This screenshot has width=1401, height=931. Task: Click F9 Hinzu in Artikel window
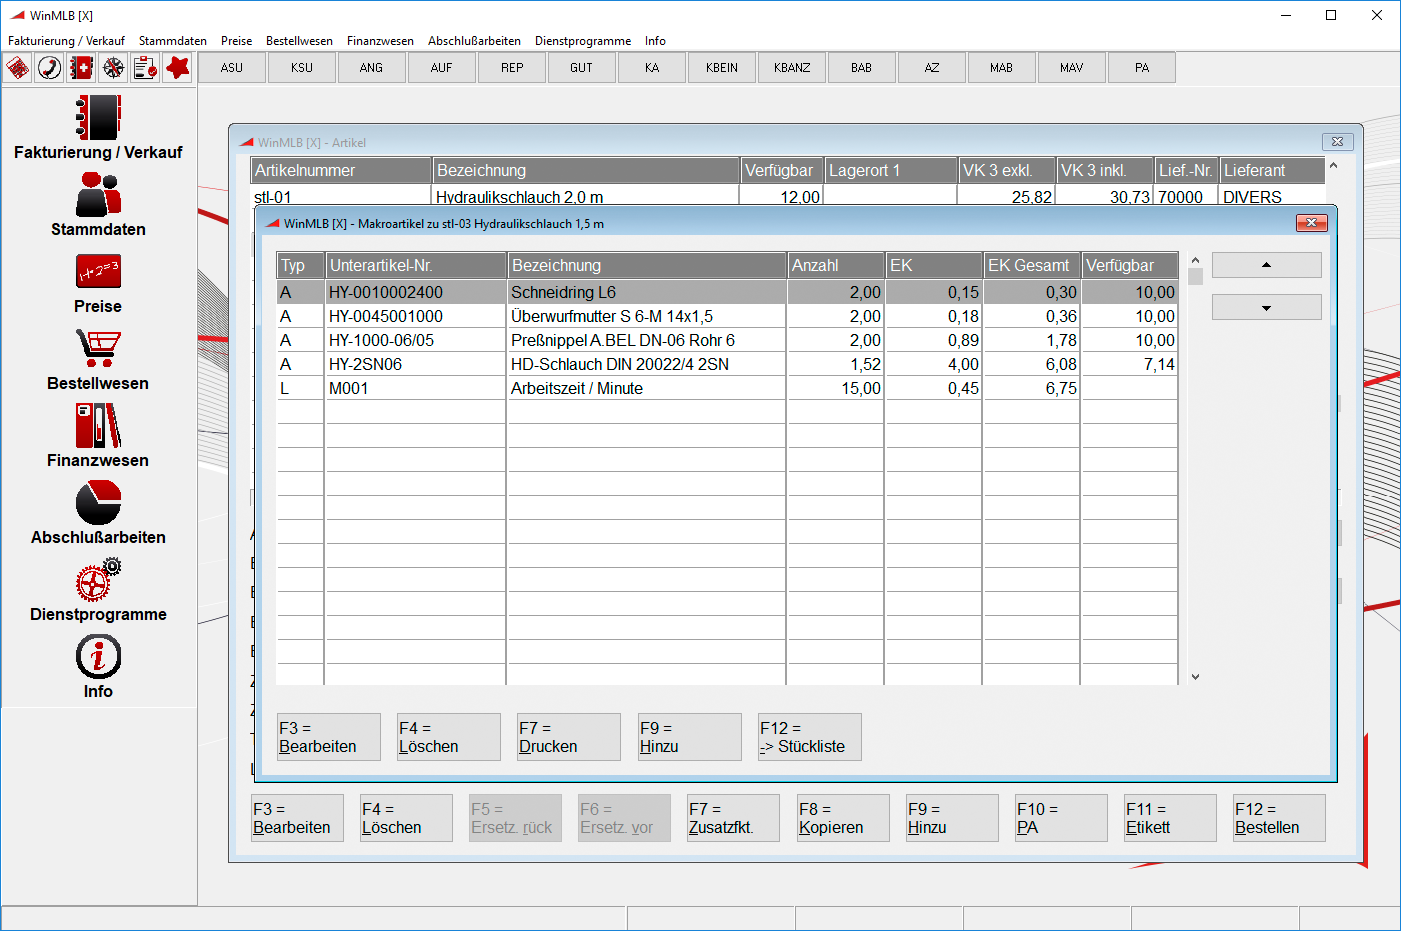coord(952,818)
